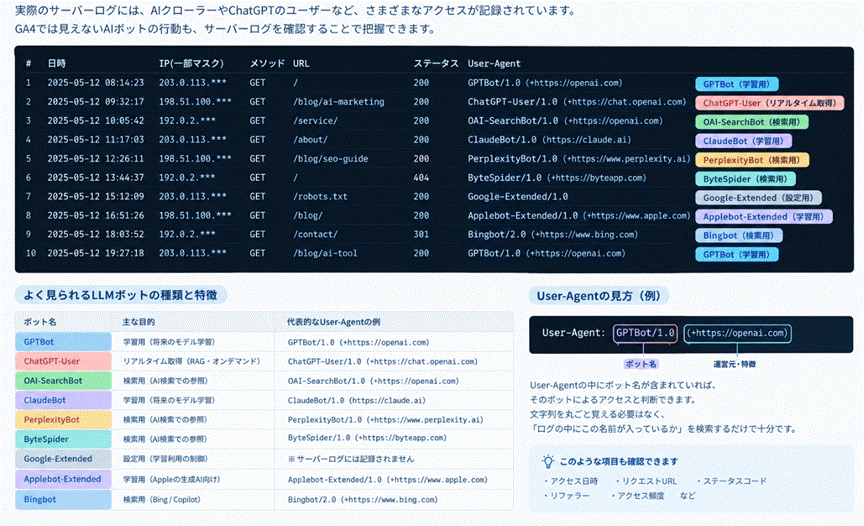
Task: Select the GPTBot (学習用) tag on the 08:14:23 log row
Action: (737, 84)
